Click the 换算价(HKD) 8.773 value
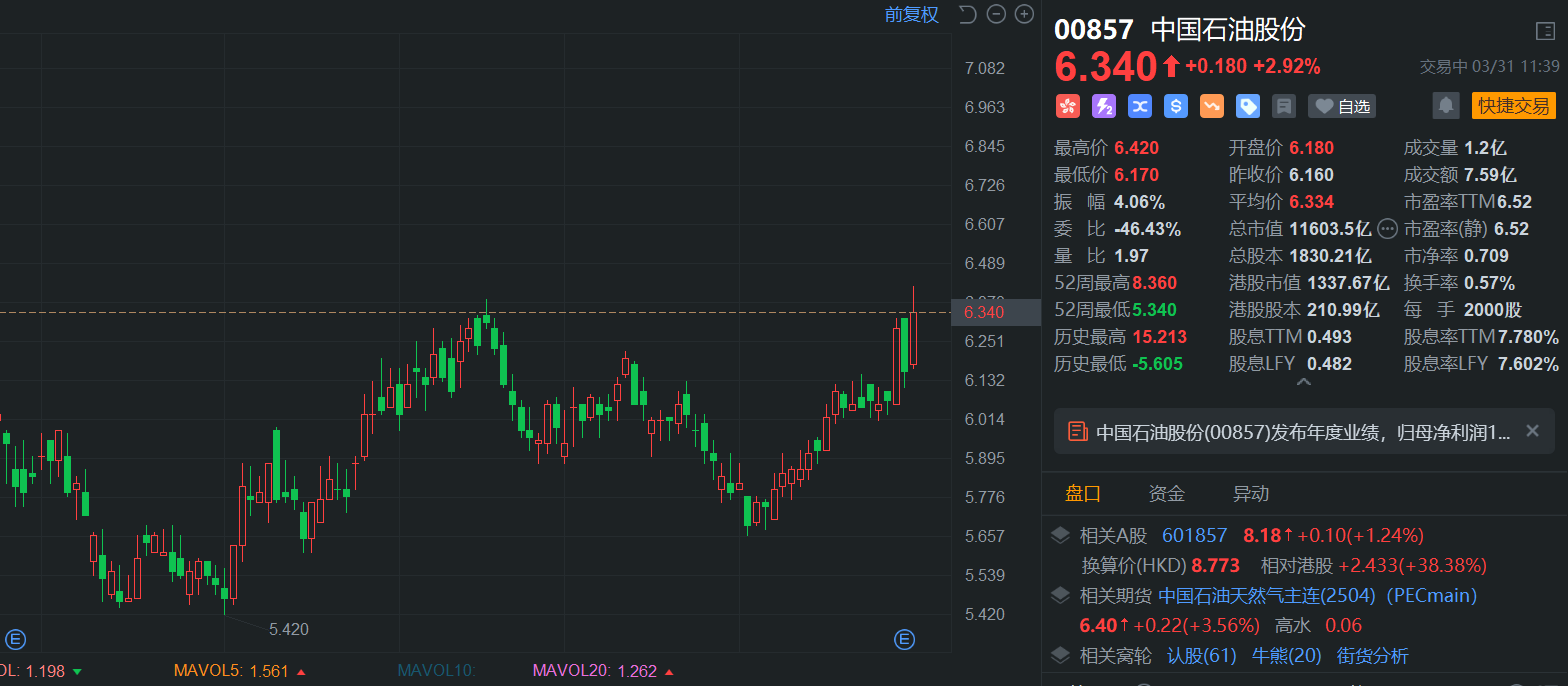This screenshot has height=686, width=1568. tap(1215, 566)
